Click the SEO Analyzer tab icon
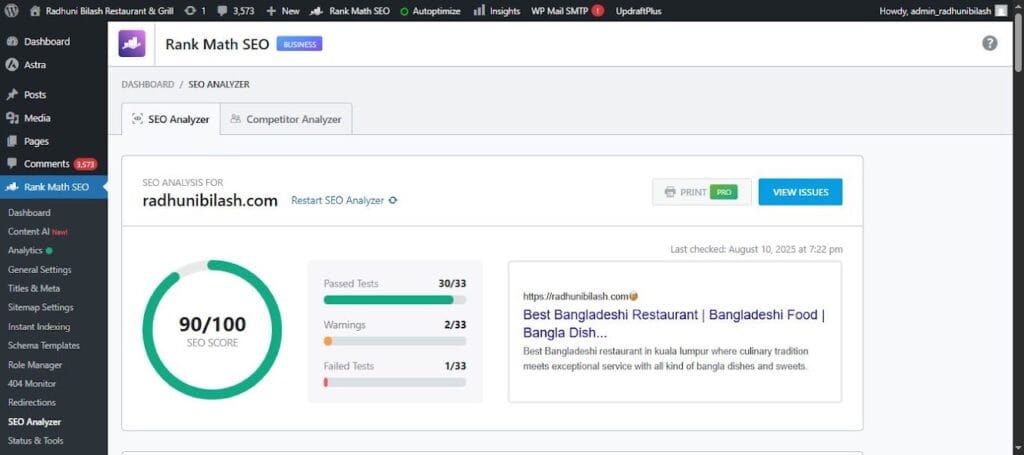The image size is (1024, 455). (x=137, y=119)
